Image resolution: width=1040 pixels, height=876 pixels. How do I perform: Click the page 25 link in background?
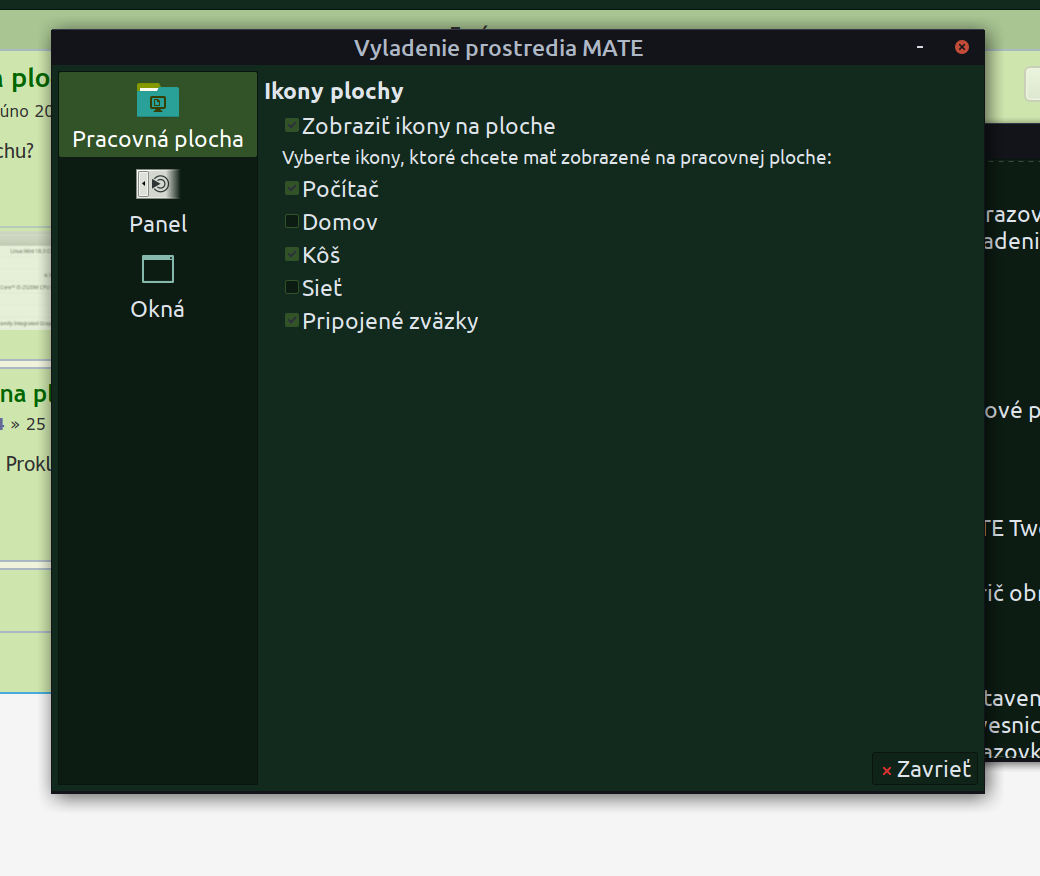tap(36, 424)
